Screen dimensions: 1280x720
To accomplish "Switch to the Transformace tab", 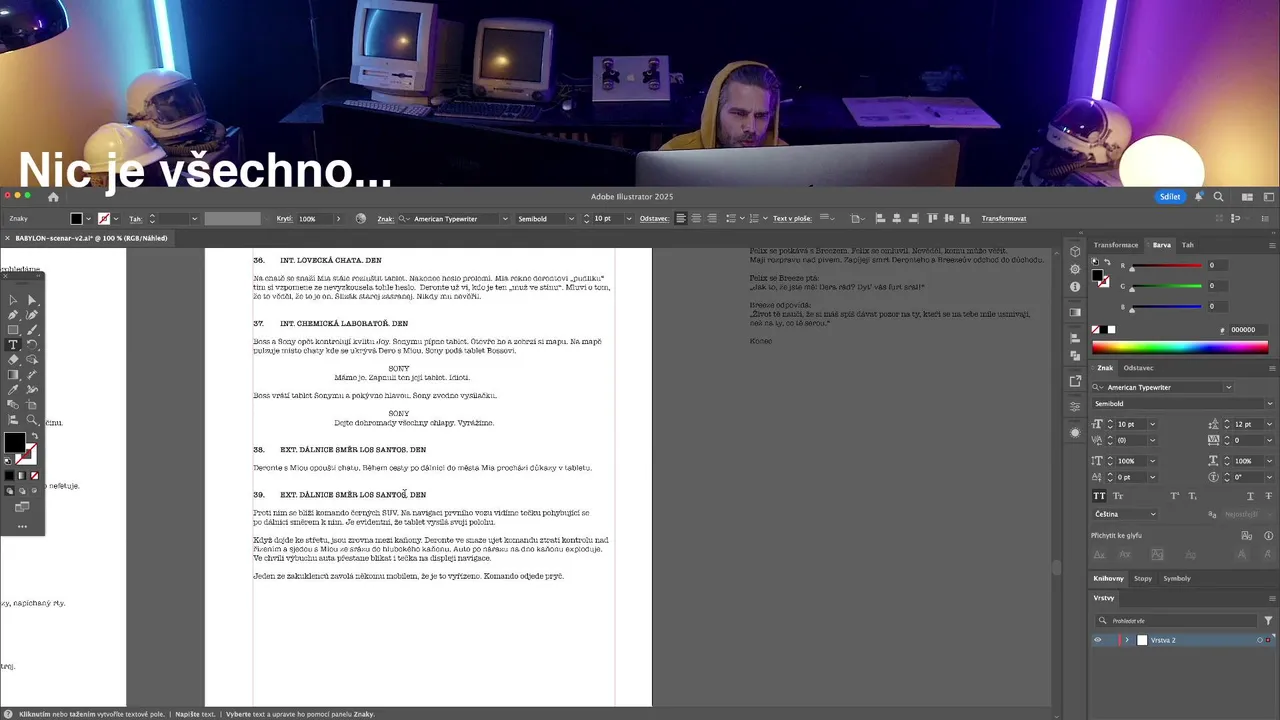I will point(1116,245).
